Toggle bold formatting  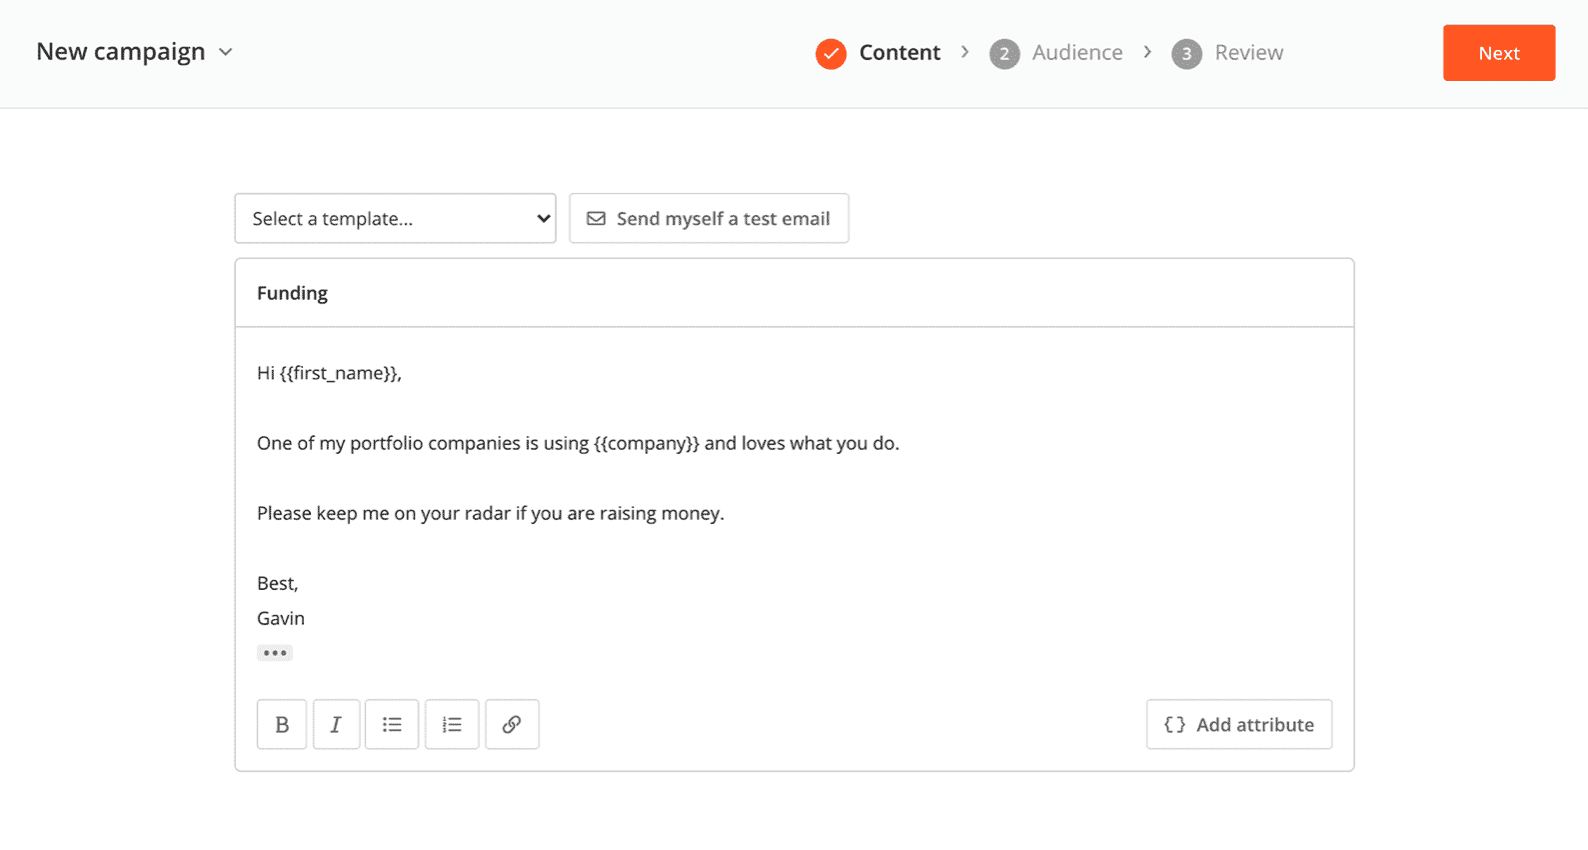tap(282, 724)
